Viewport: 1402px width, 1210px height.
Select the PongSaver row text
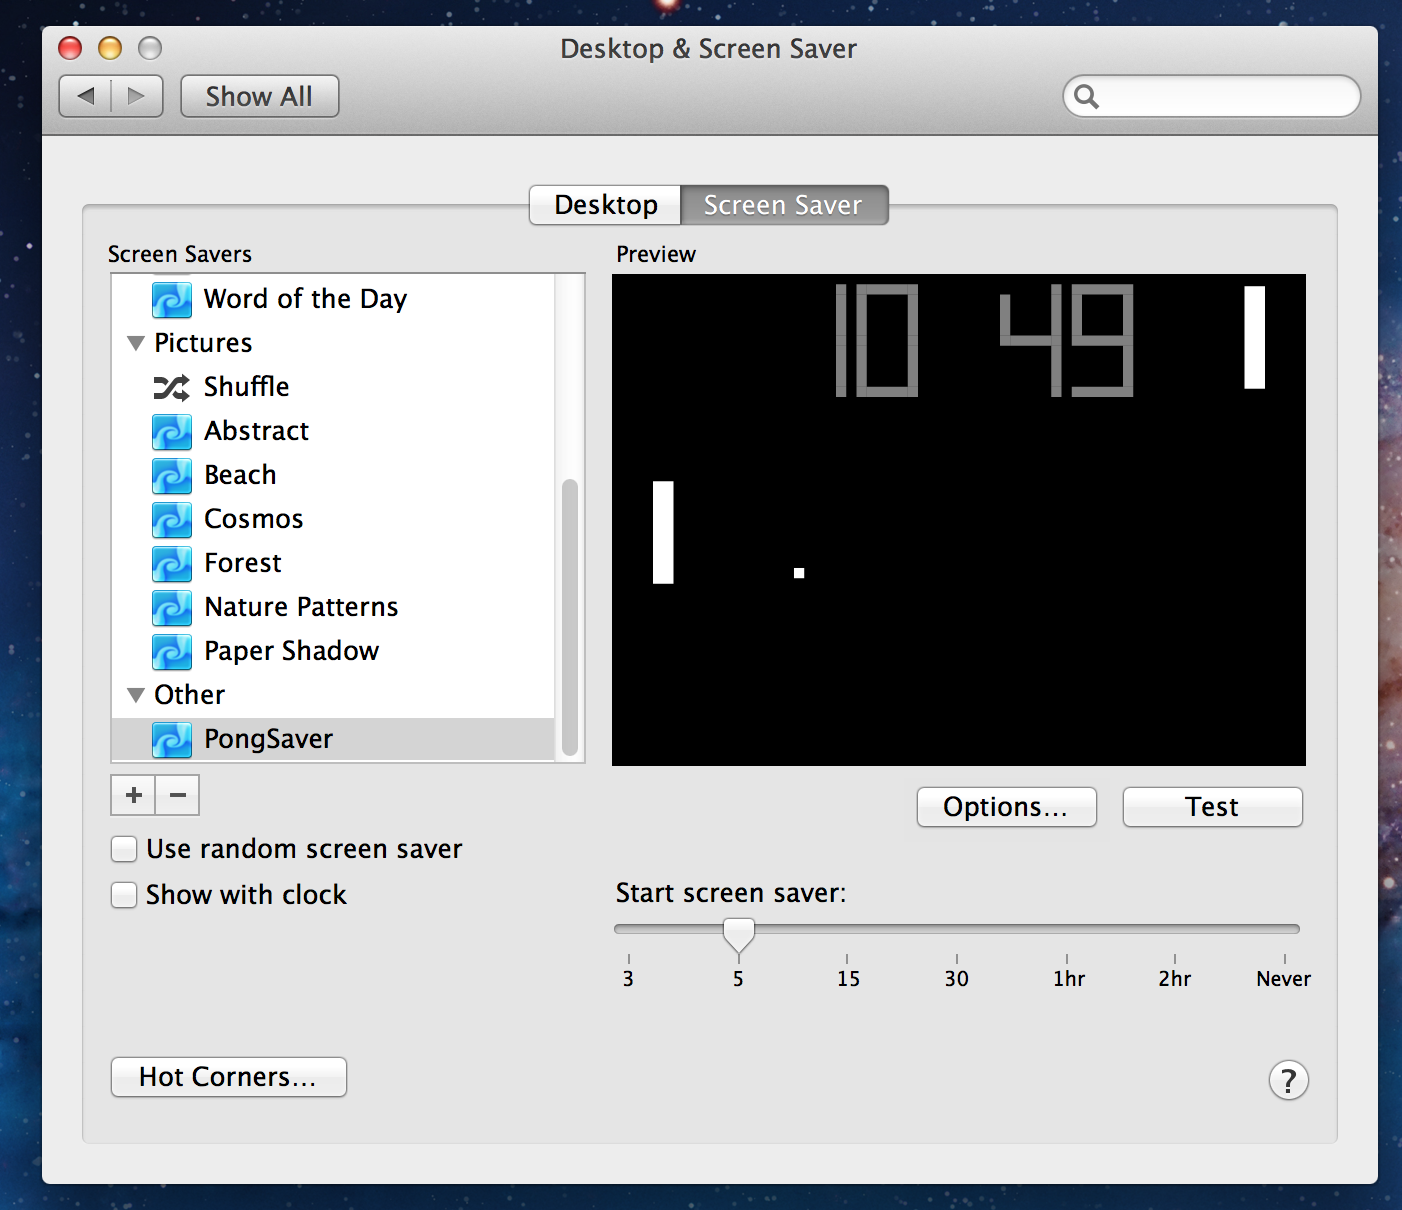coord(268,739)
